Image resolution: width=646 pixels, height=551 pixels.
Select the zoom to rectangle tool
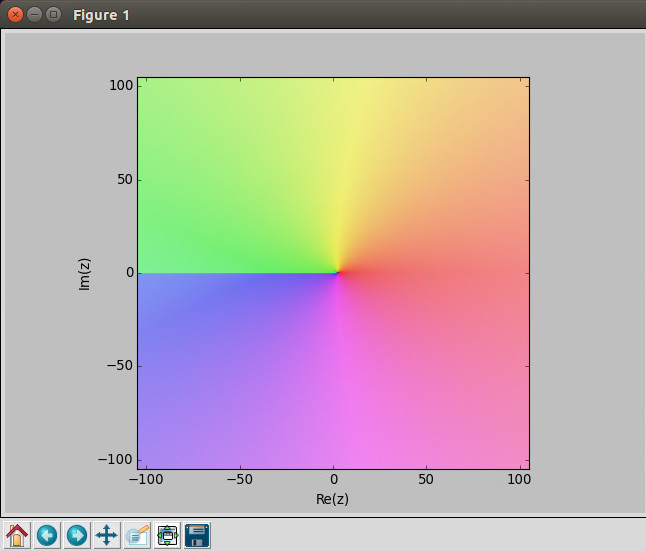[137, 535]
